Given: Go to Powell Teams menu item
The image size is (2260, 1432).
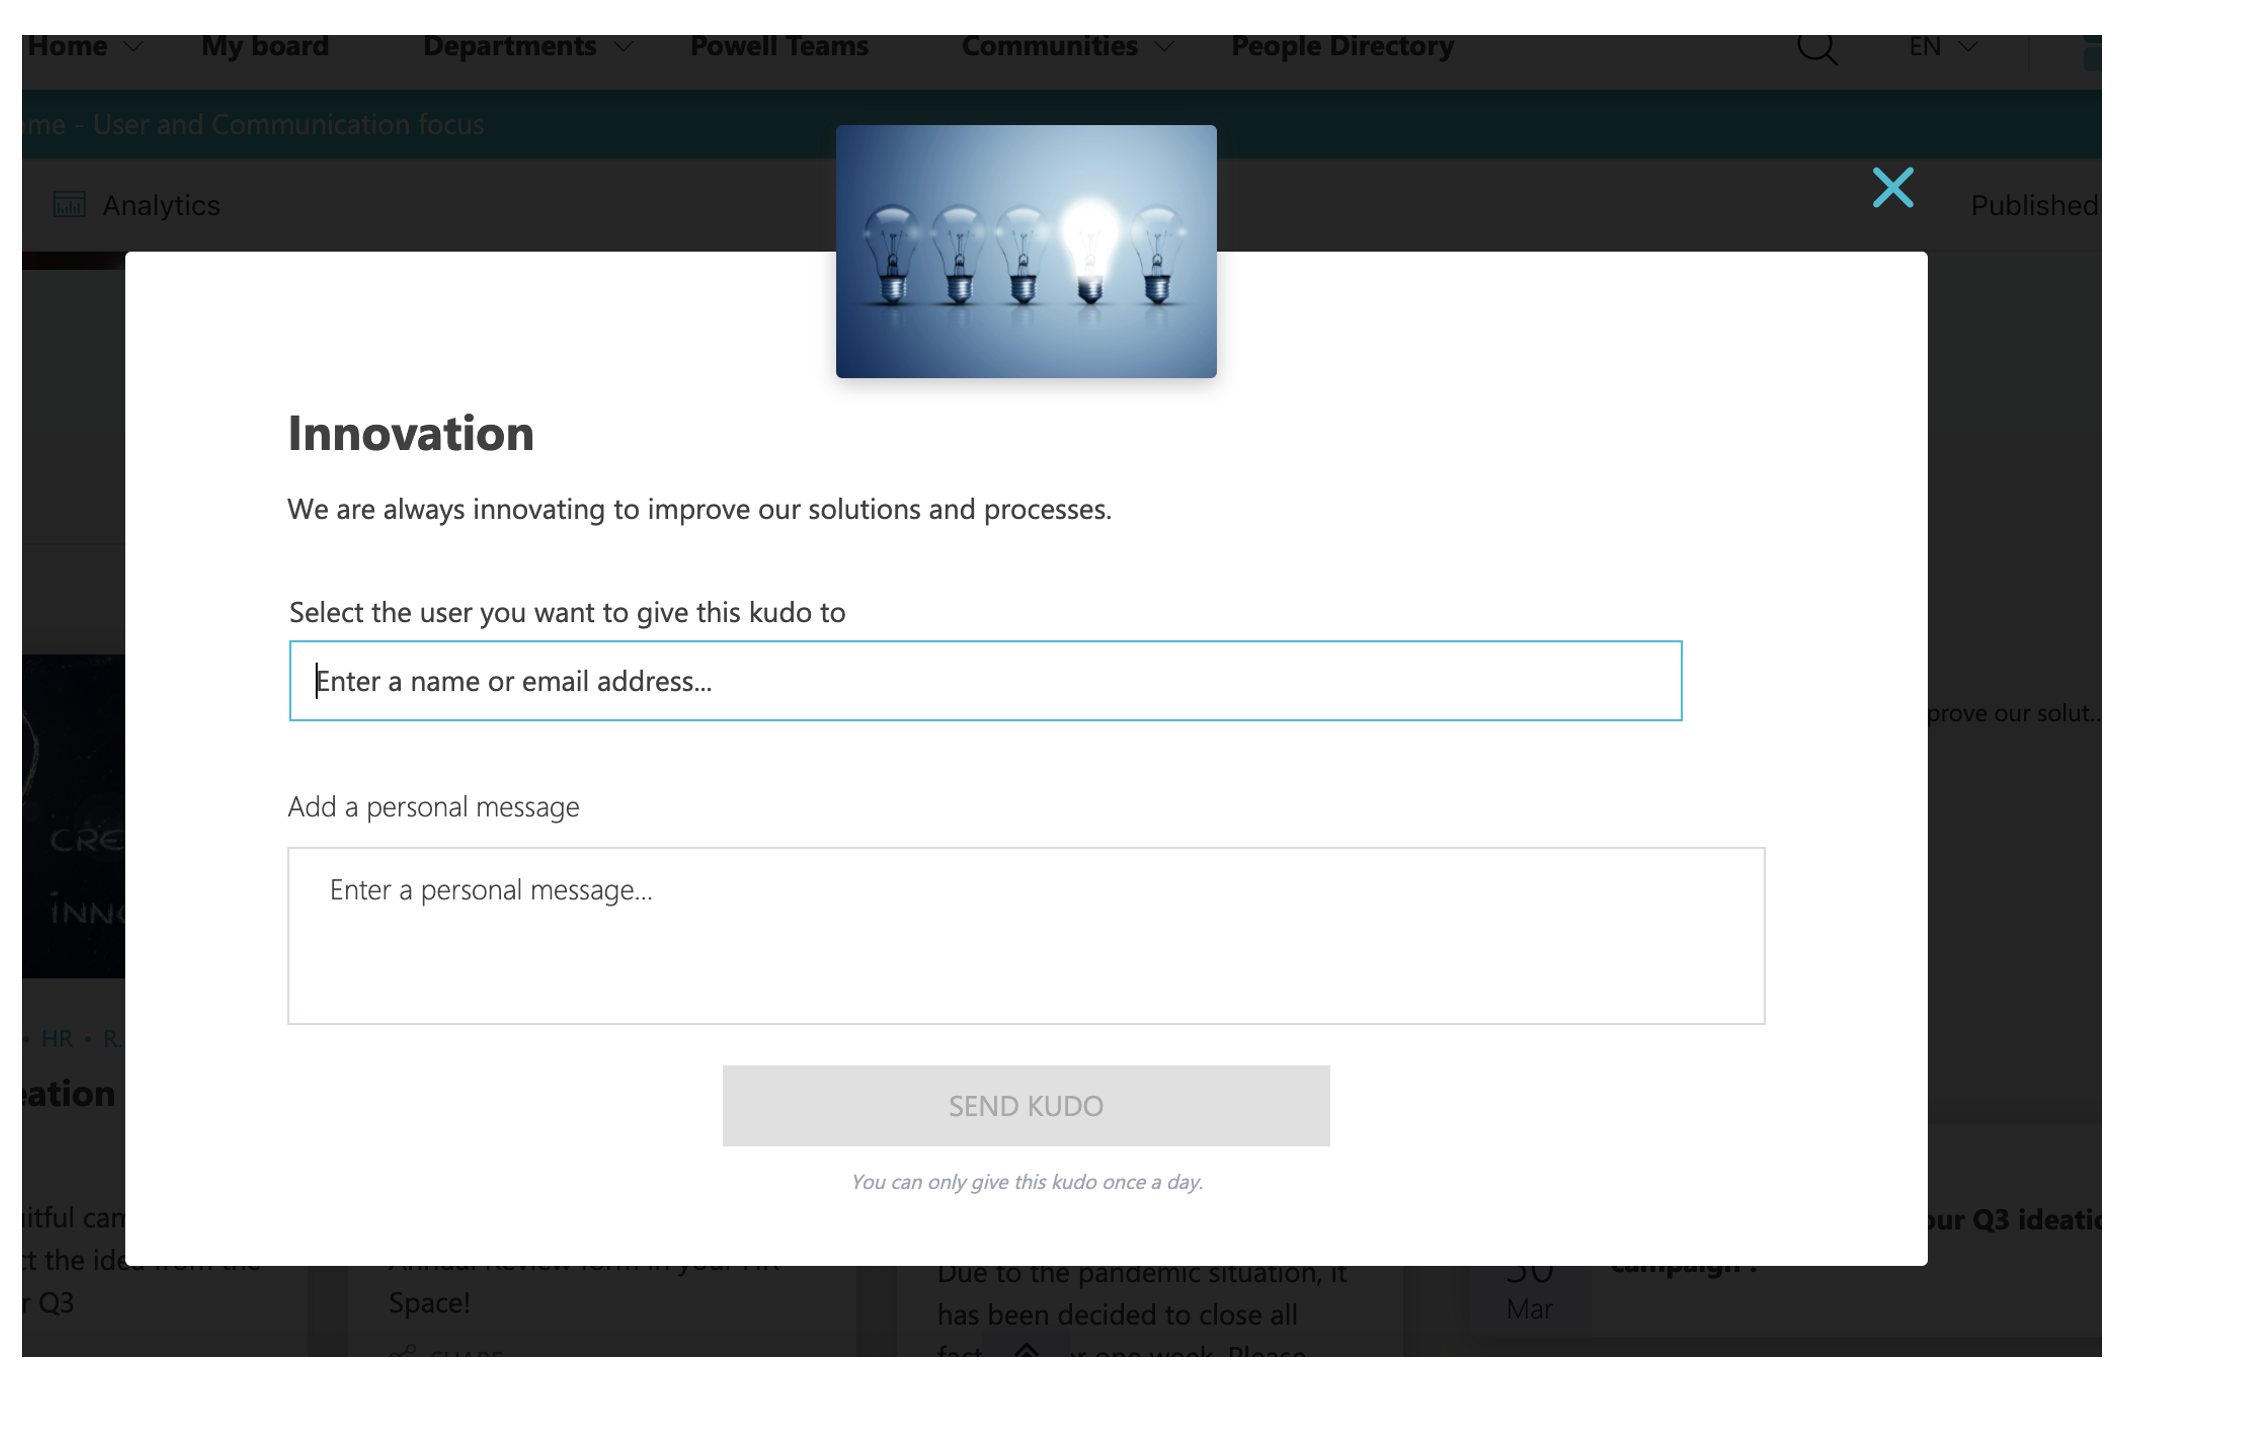Looking at the screenshot, I should click(x=779, y=46).
